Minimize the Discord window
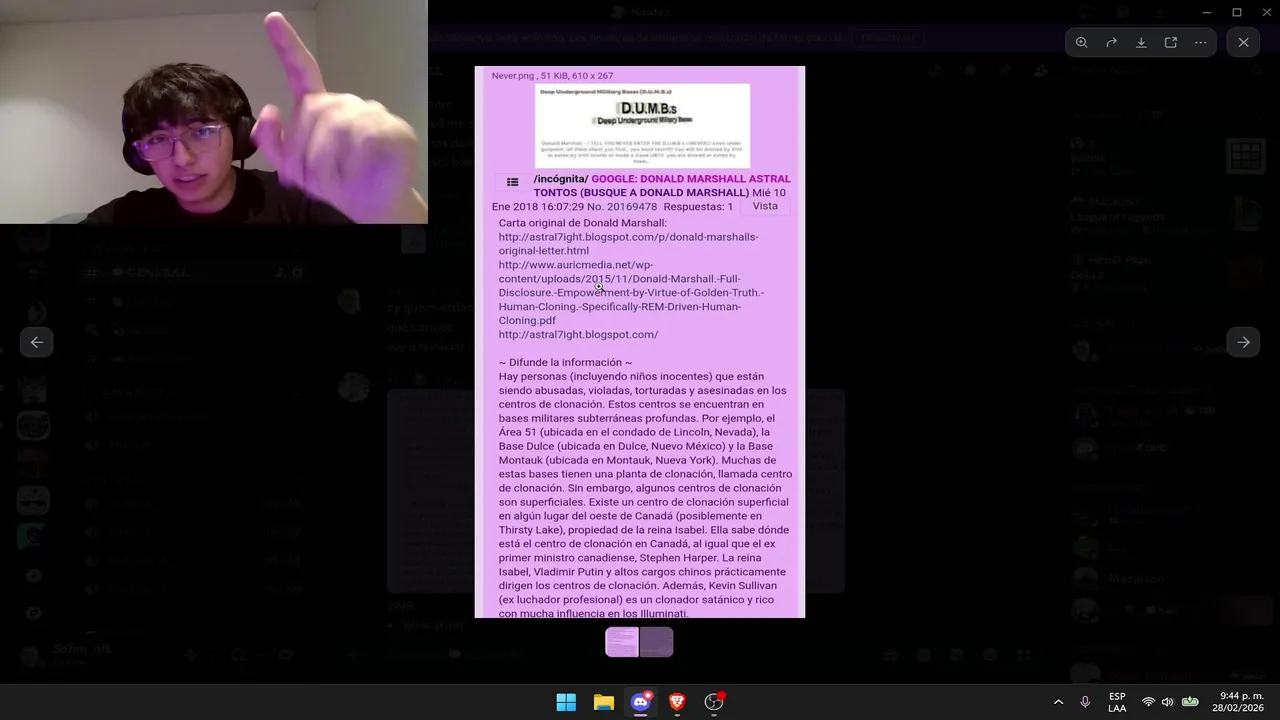1280x720 pixels. [x=1206, y=12]
